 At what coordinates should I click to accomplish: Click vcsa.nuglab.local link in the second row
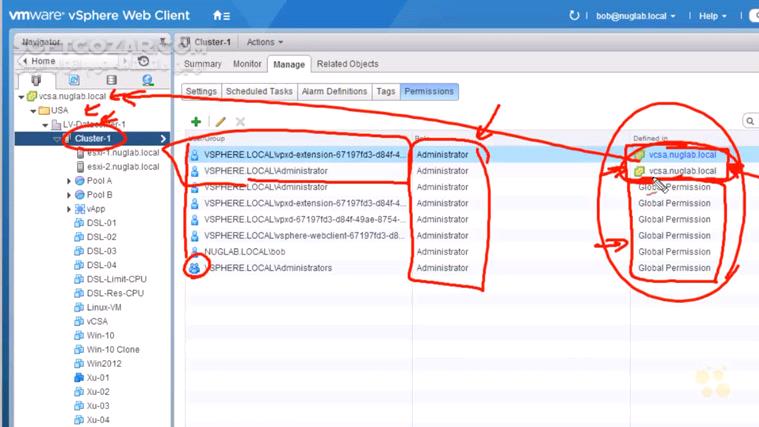point(683,171)
